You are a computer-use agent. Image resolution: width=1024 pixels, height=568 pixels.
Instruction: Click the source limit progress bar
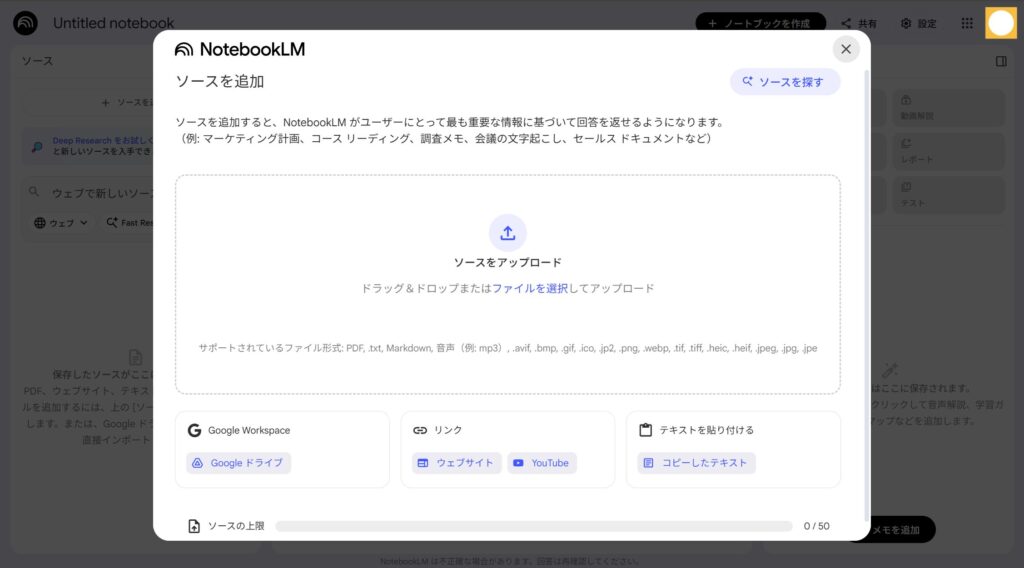point(533,526)
